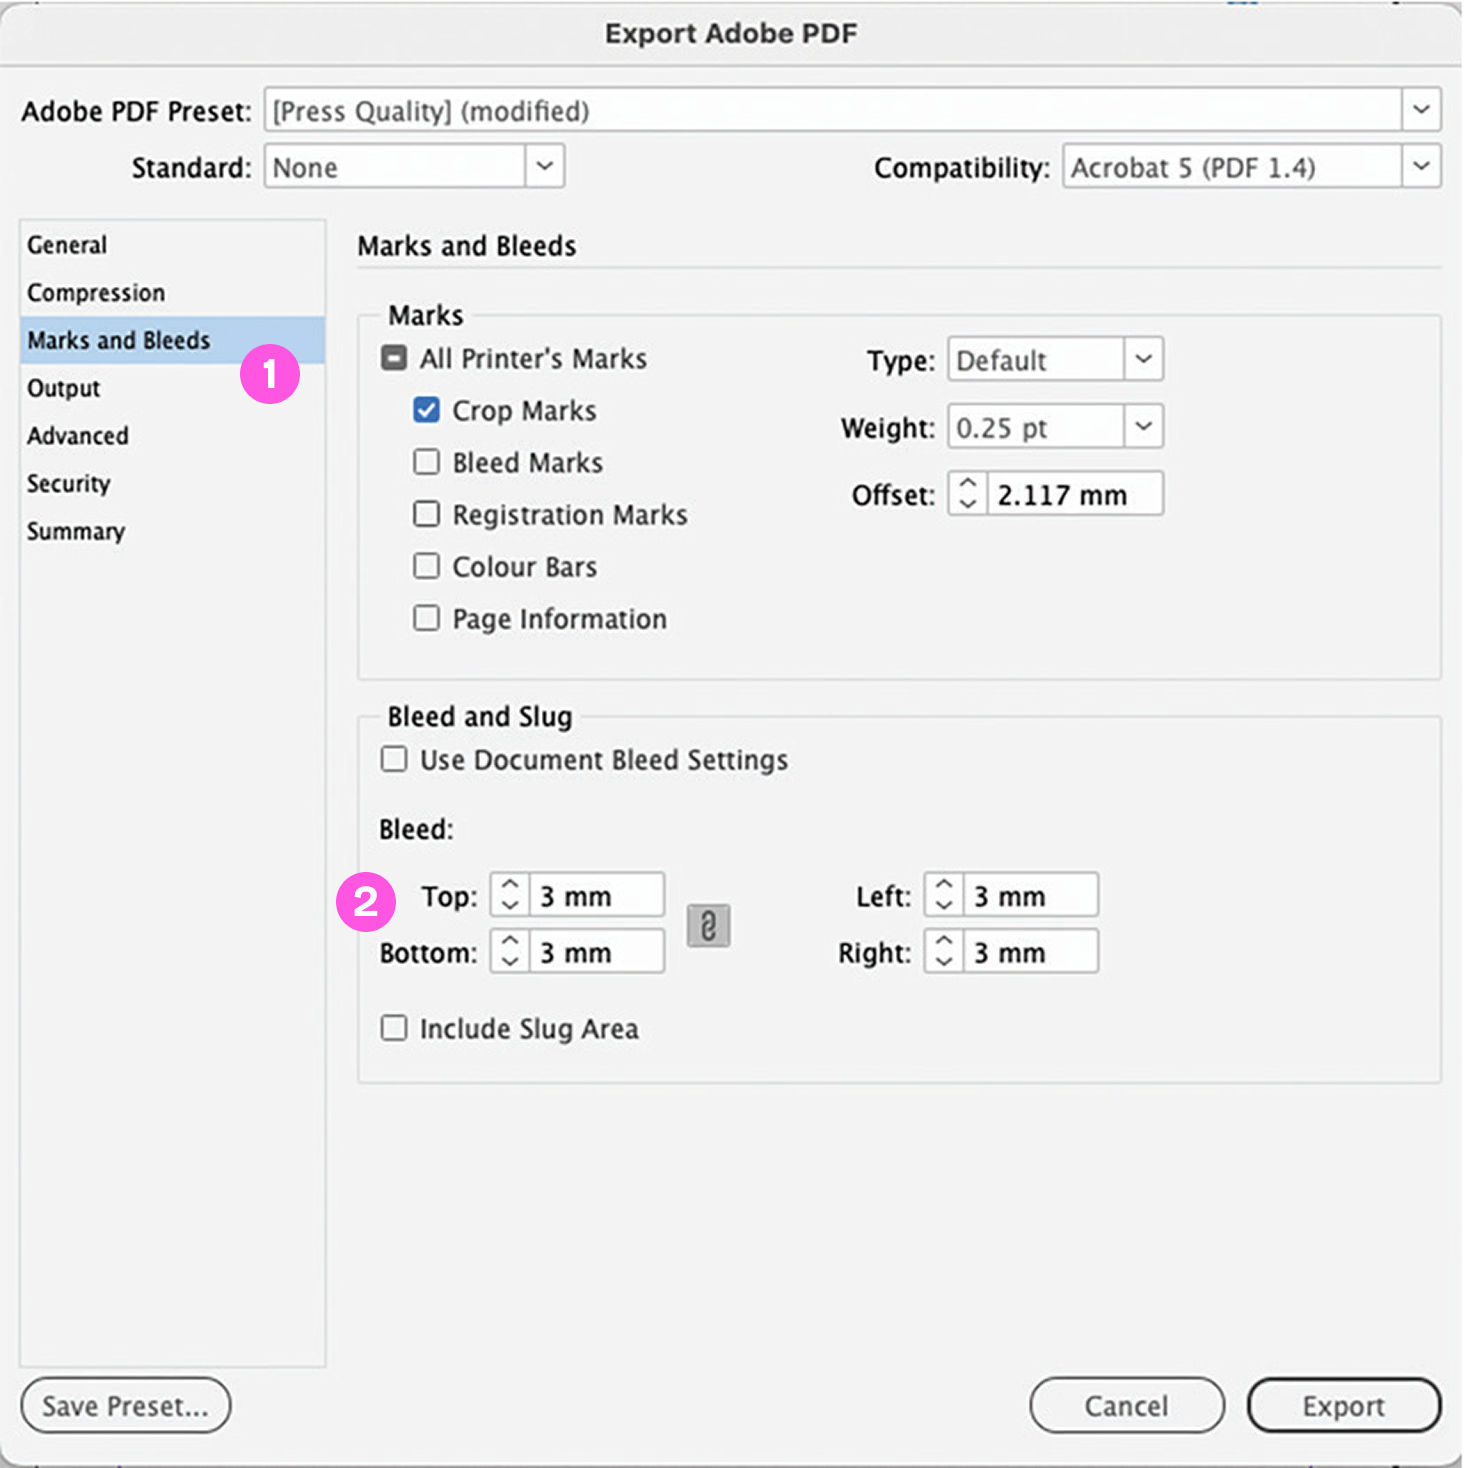Open the marks Type dropdown

pos(1144,359)
